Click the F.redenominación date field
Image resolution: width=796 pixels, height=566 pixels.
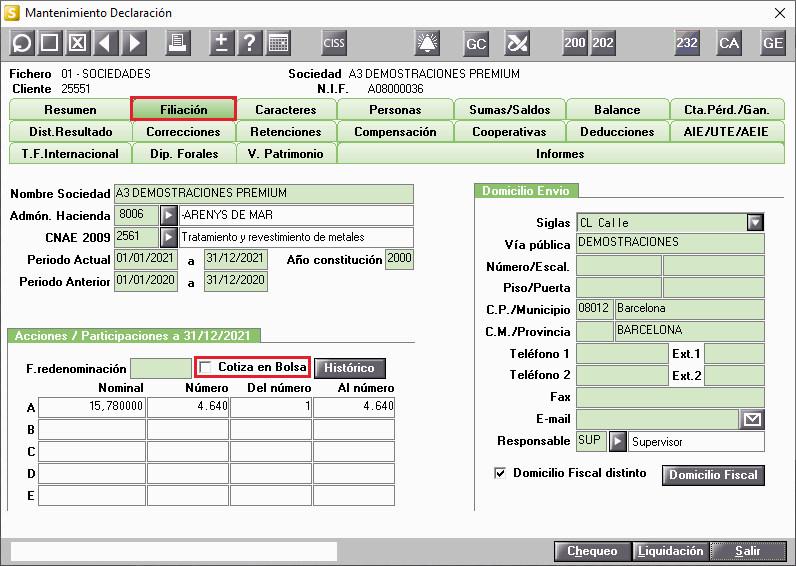coord(160,369)
